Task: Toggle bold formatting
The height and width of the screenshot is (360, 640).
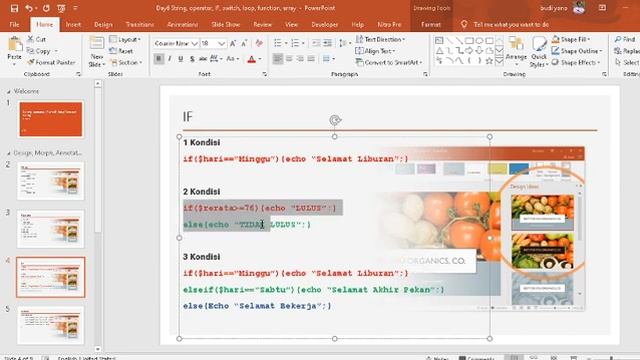Action: [158, 59]
